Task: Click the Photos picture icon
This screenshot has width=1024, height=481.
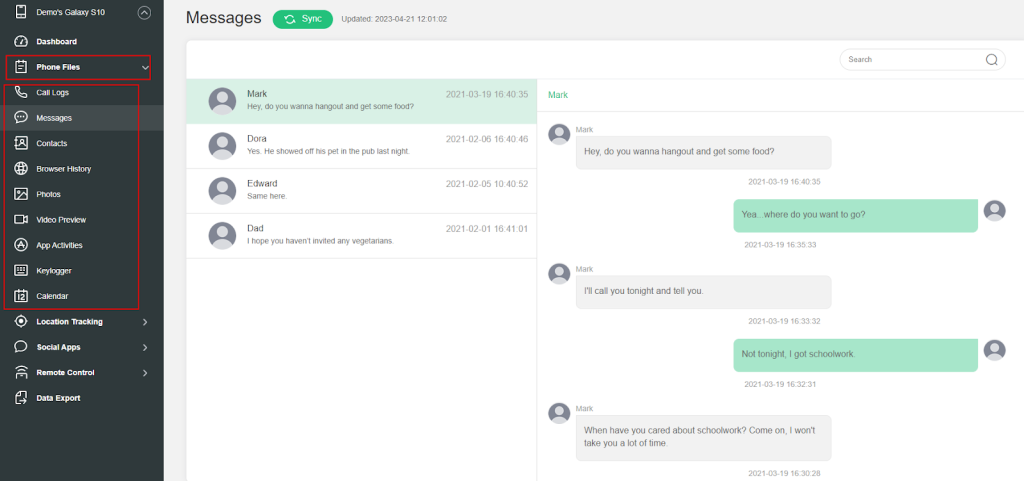Action: (x=21, y=194)
